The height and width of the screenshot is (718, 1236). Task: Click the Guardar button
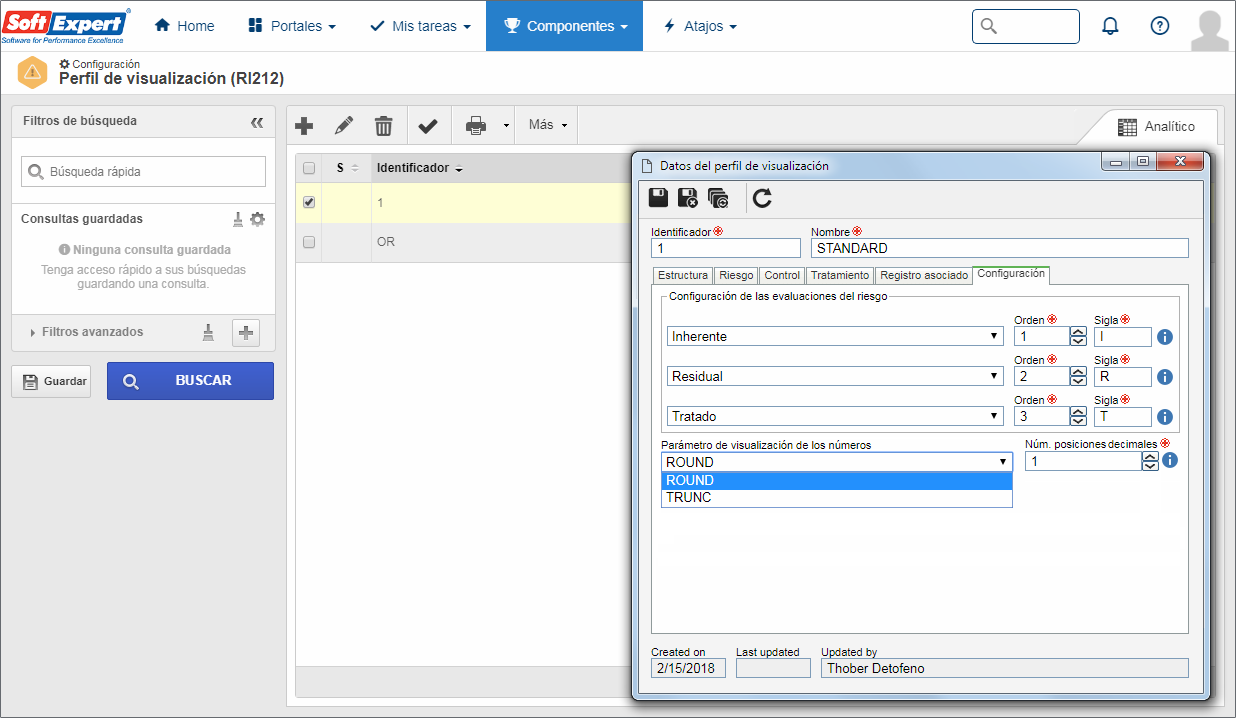[51, 381]
